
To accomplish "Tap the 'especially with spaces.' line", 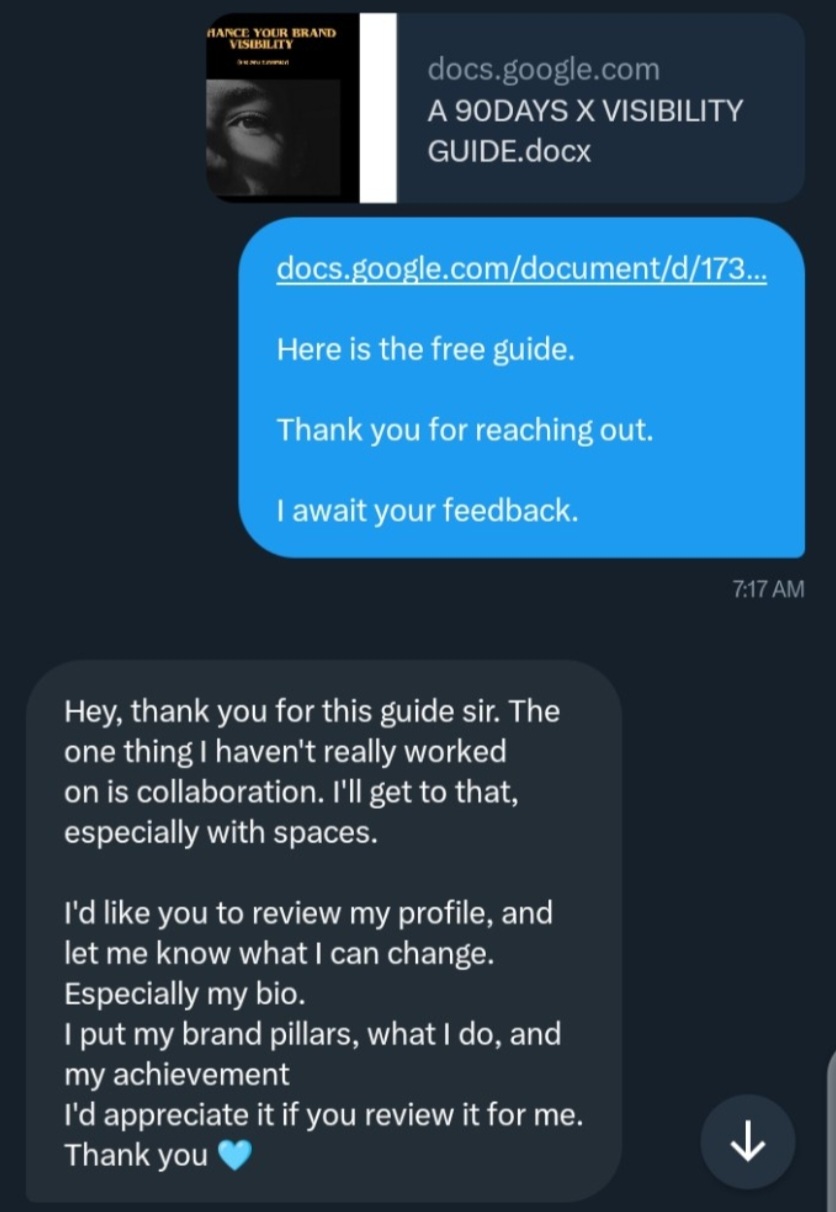I will coord(221,833).
